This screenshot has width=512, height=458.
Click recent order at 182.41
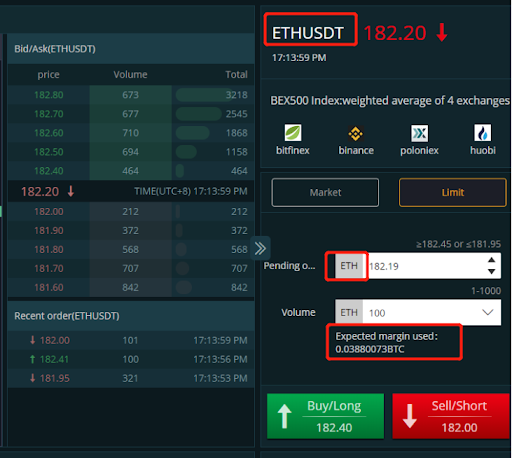(x=131, y=359)
